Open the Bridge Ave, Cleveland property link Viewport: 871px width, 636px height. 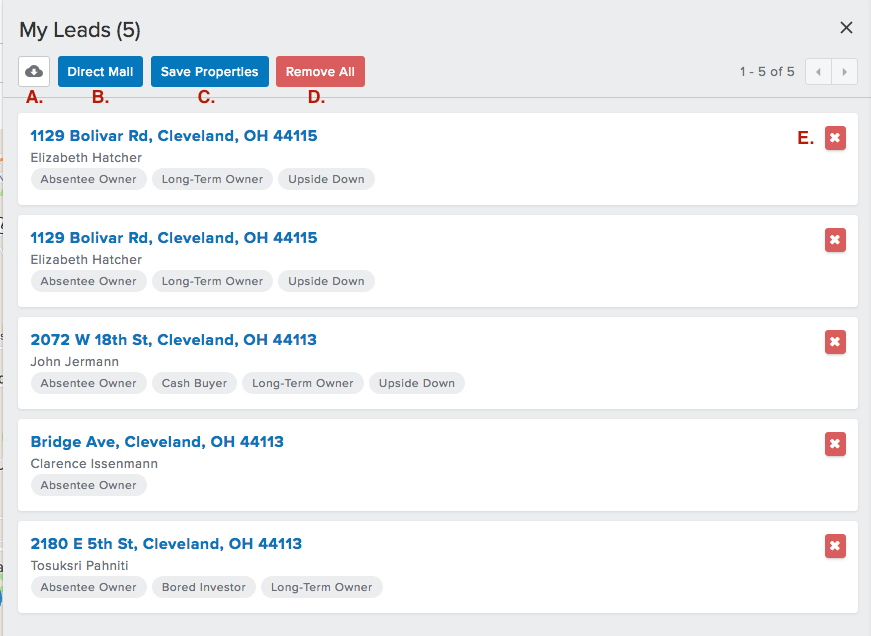tap(157, 442)
